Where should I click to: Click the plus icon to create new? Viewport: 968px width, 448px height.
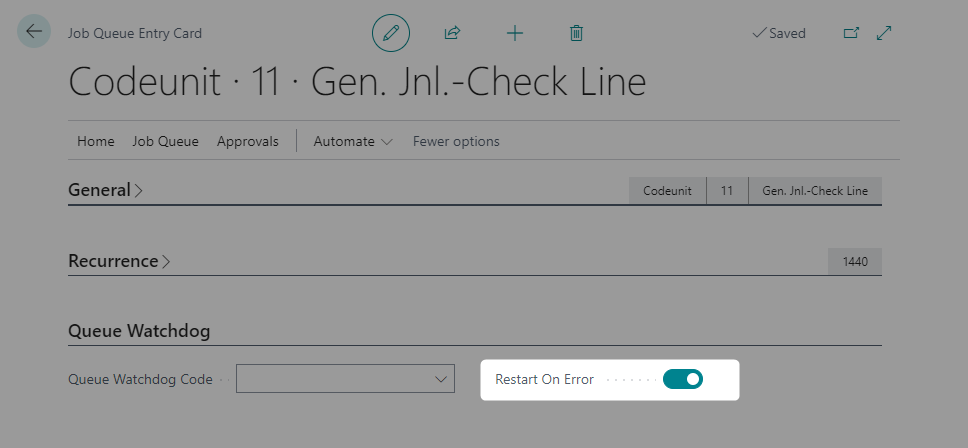[x=515, y=33]
